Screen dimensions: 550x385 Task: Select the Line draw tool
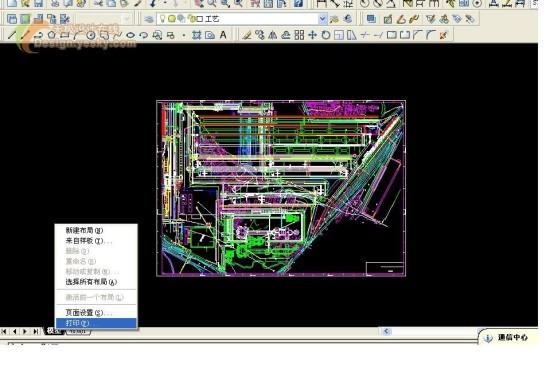(x=12, y=35)
